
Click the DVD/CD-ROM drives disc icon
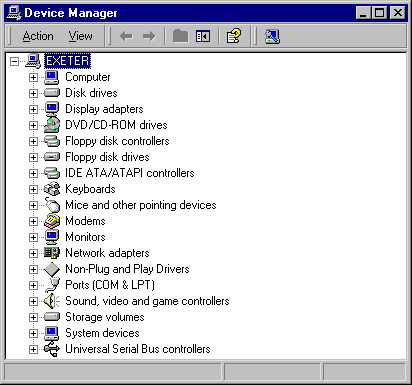(x=52, y=125)
